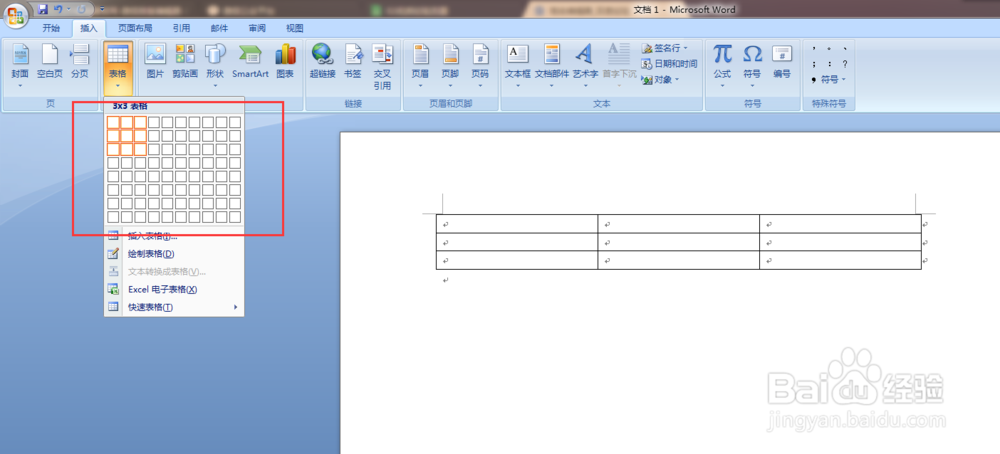This screenshot has width=1000, height=454.
Task: Insert WordArt (艺术字)
Action: 585,66
